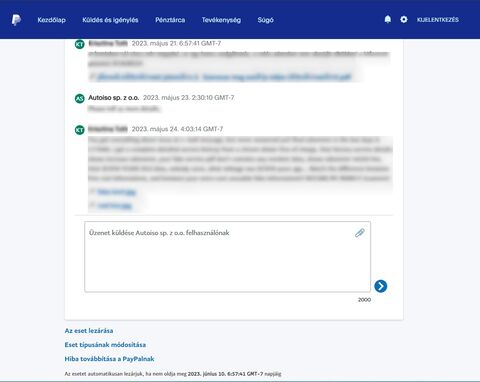Click KIJELENTKEZÉS to log out

438,20
